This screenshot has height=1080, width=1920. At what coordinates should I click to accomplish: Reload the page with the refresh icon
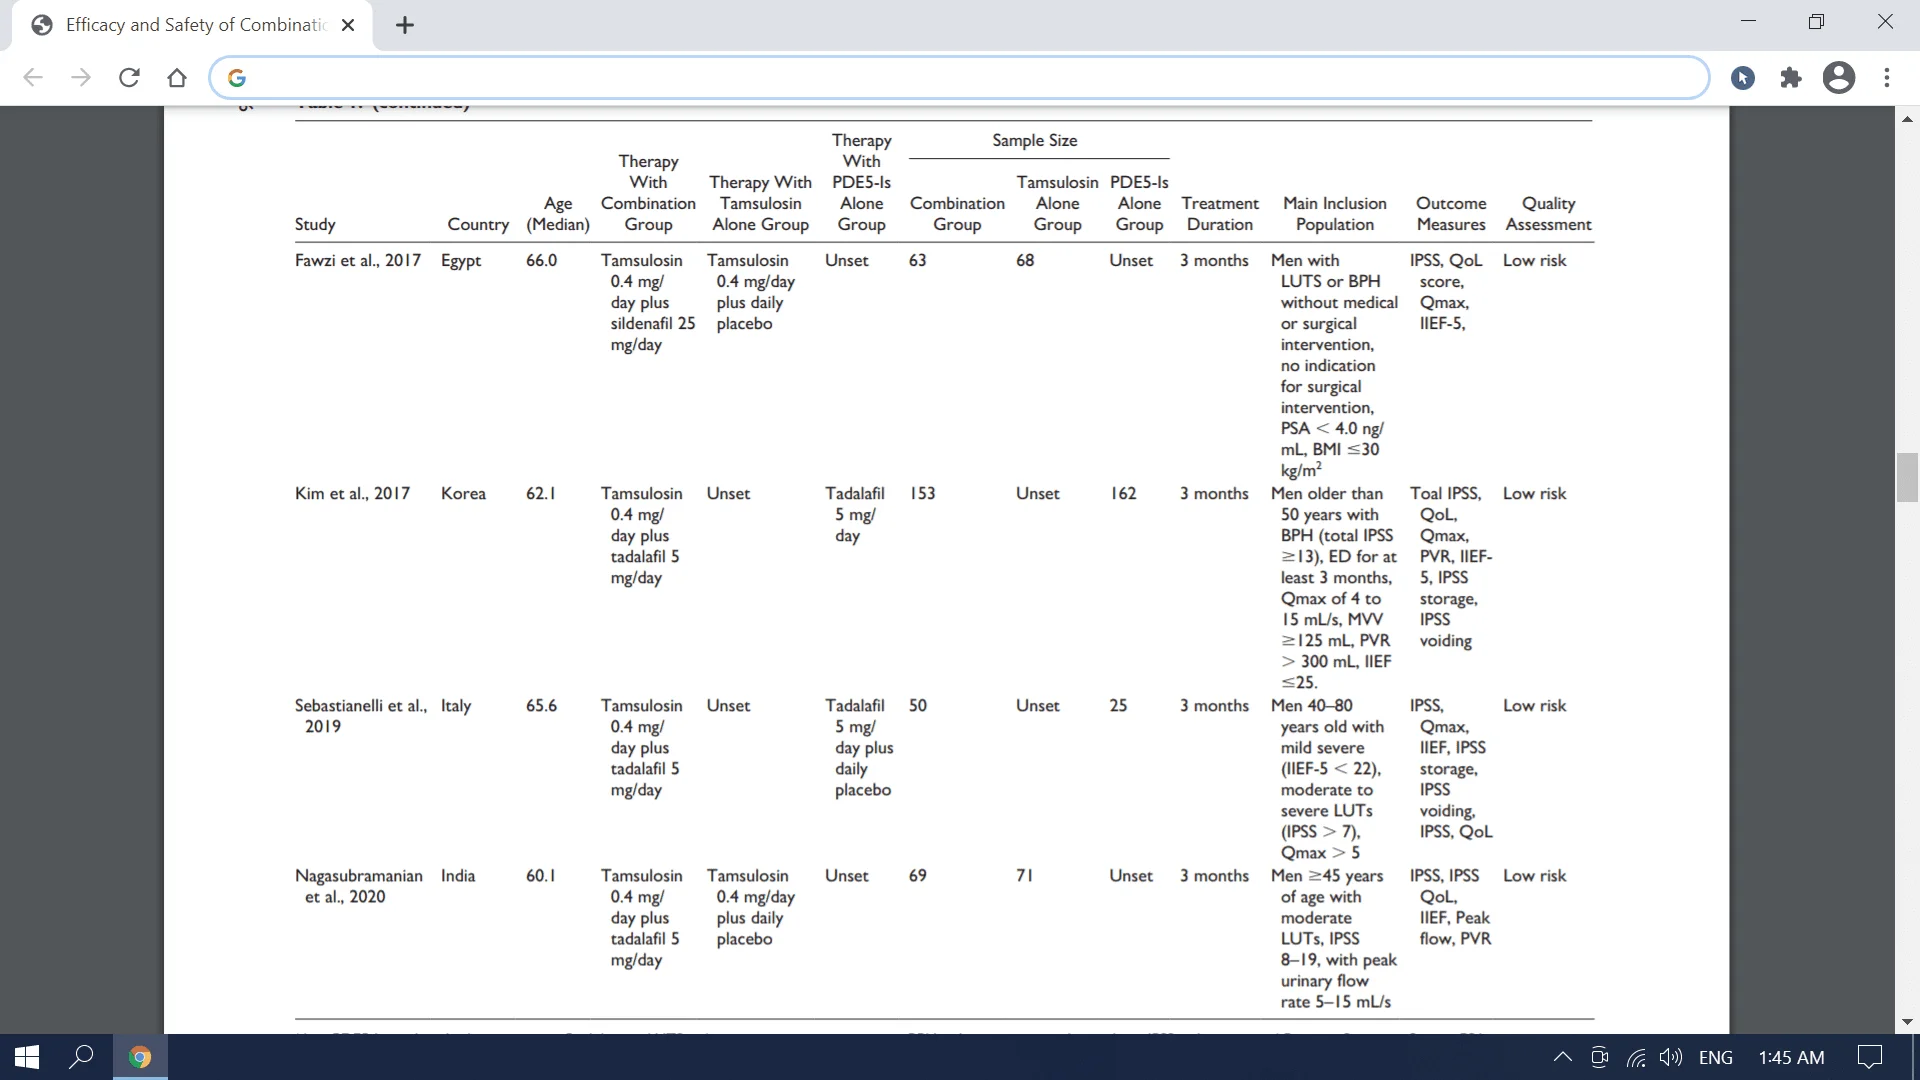tap(129, 78)
